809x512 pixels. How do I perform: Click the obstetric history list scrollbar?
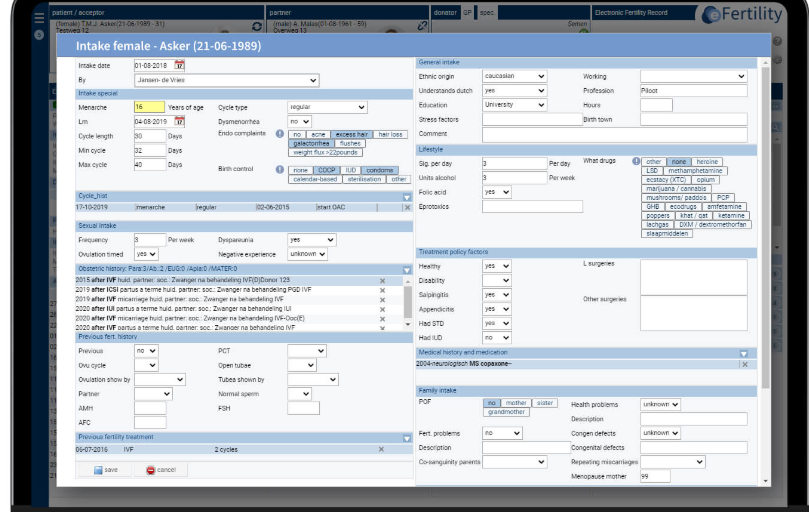click(x=407, y=302)
